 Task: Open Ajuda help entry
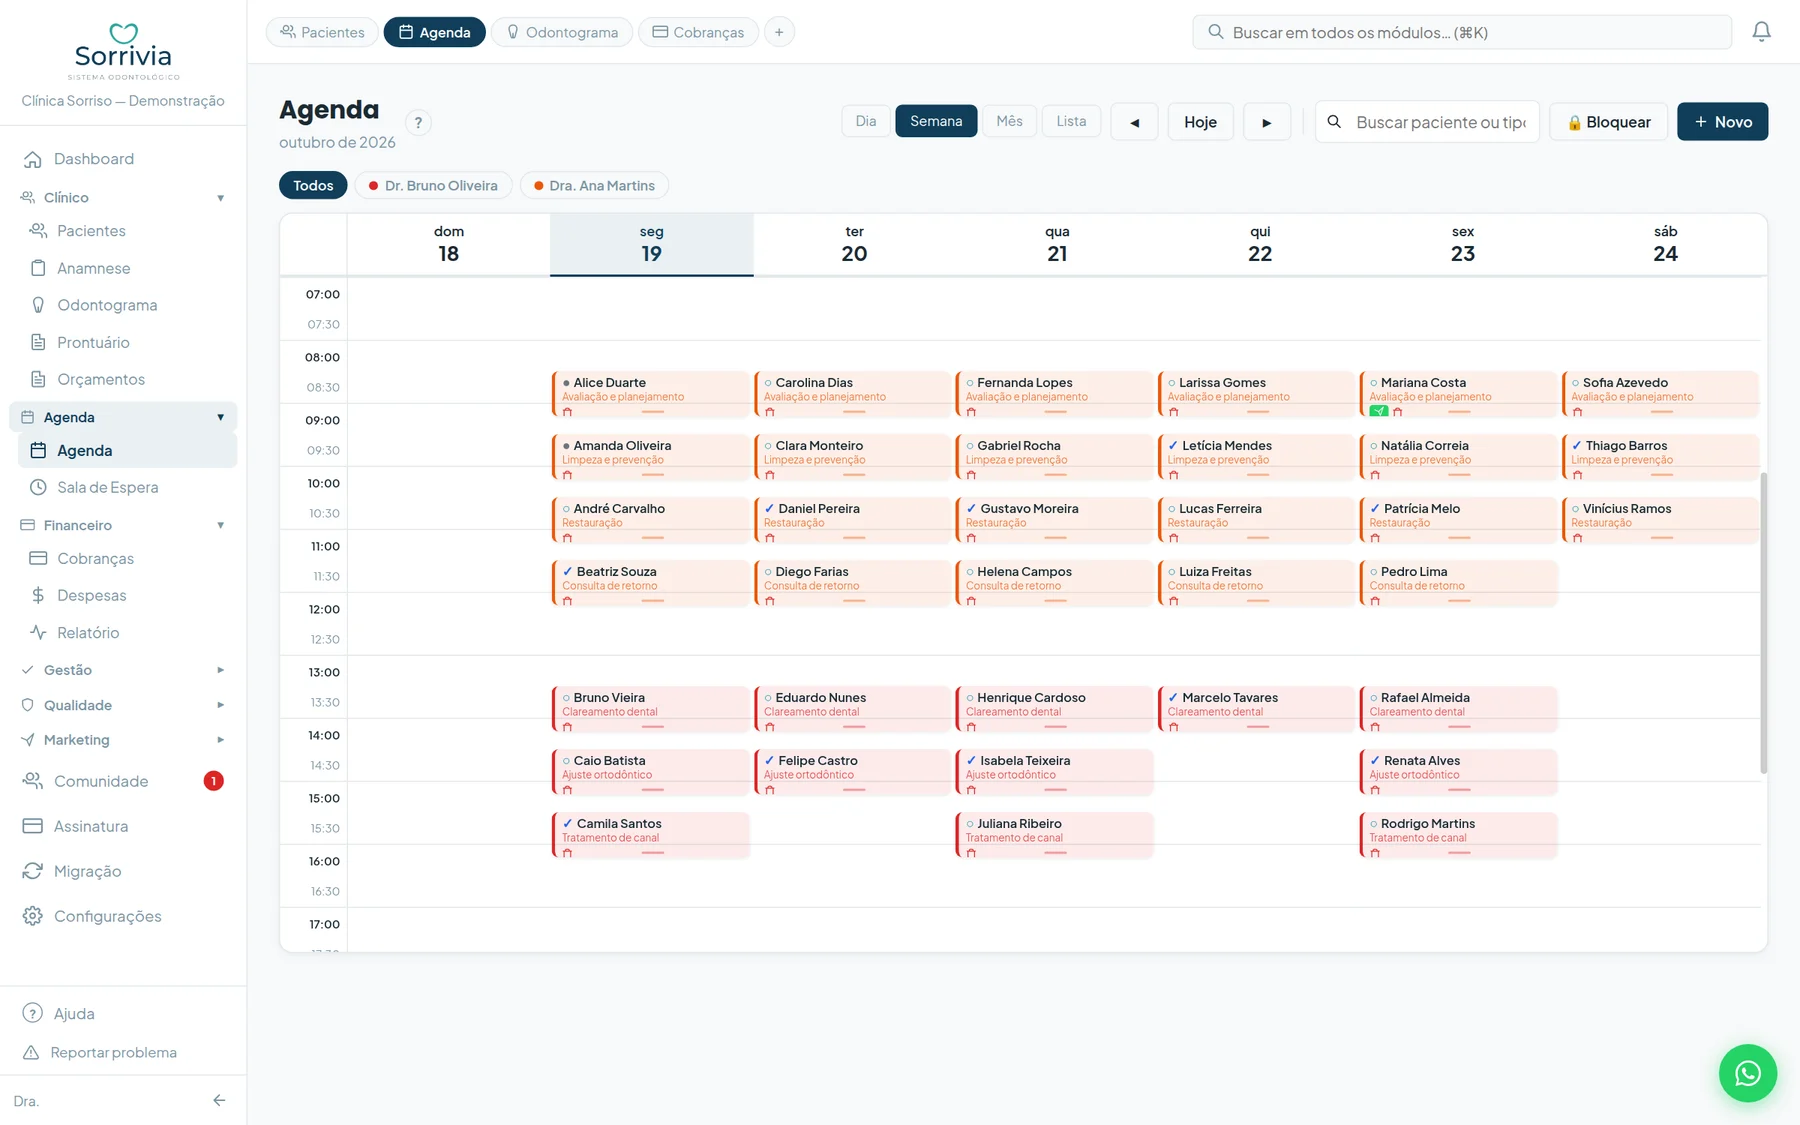click(x=123, y=1013)
